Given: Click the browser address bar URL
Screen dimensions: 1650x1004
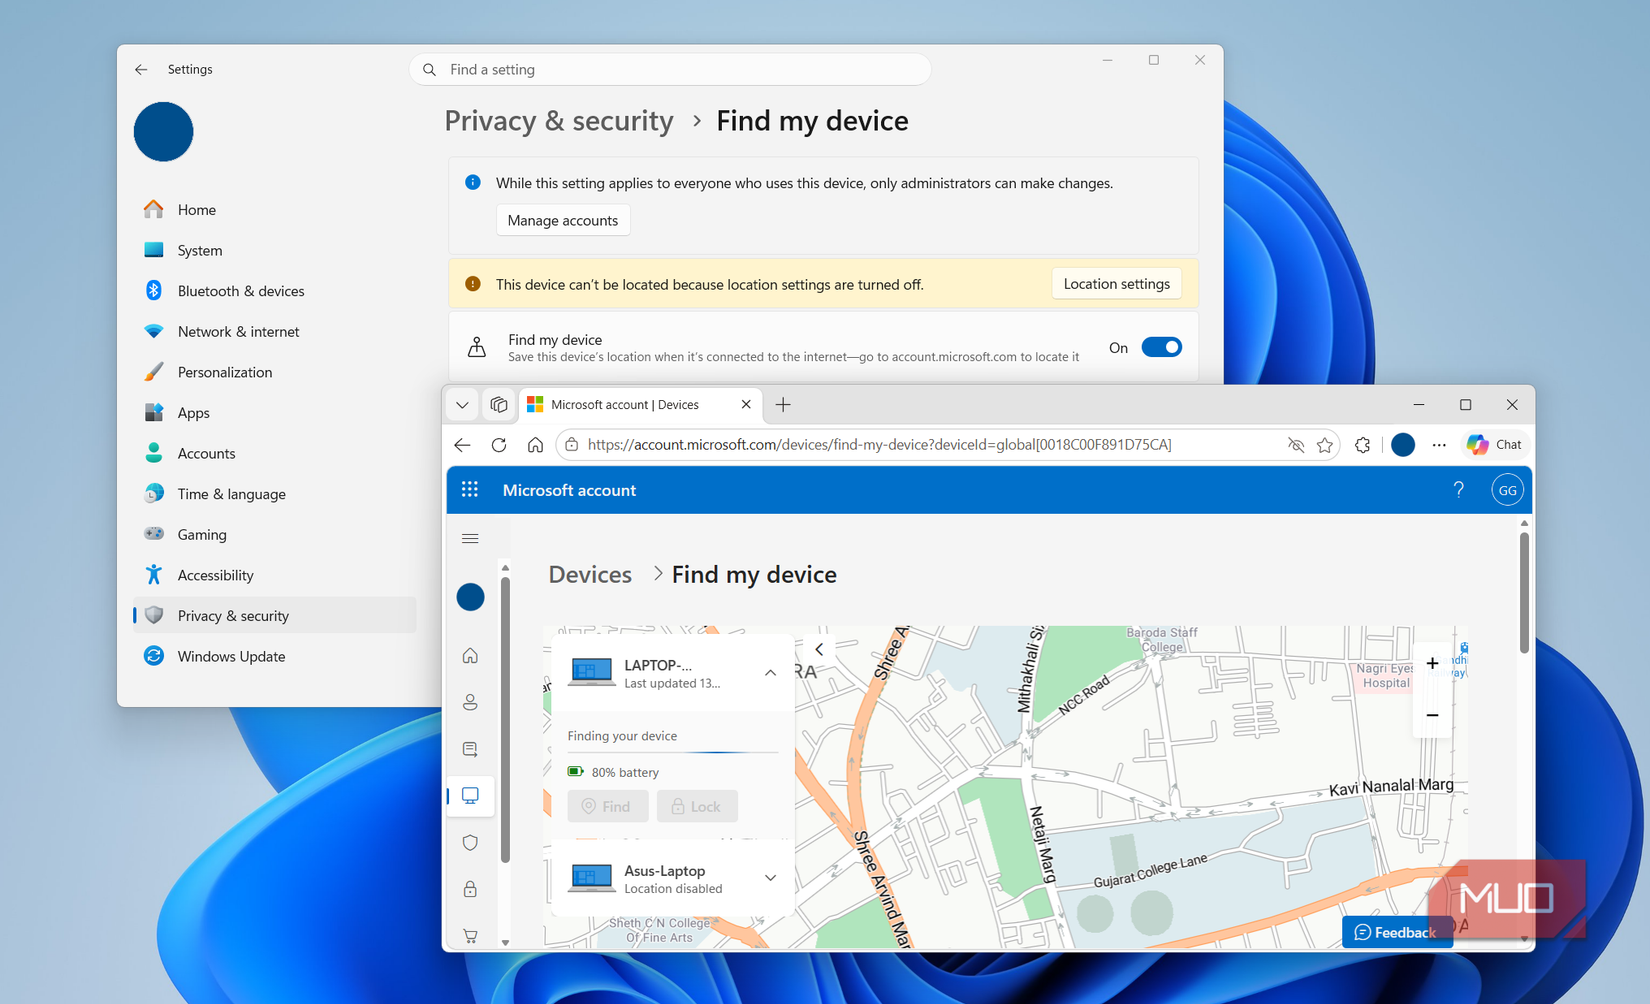Looking at the screenshot, I should [880, 445].
